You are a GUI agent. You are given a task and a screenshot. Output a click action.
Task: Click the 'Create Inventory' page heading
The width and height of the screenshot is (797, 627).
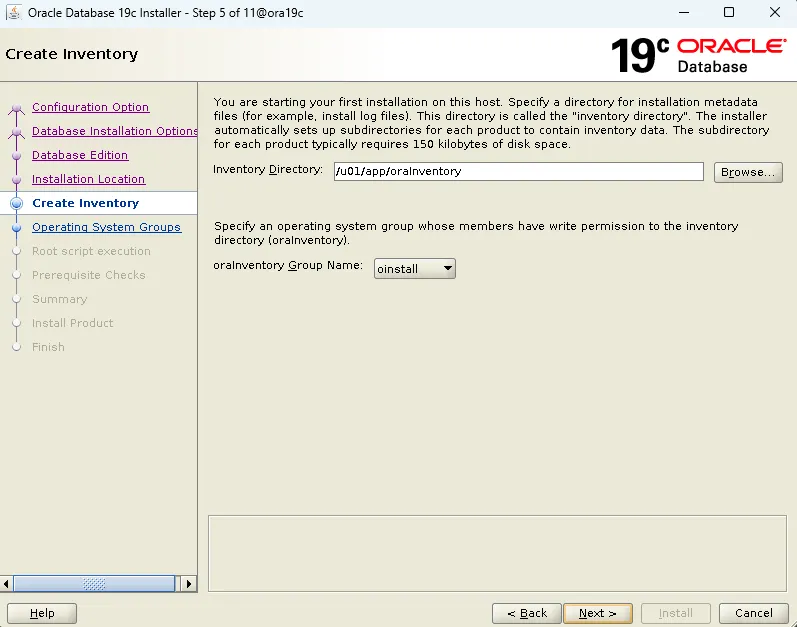pos(72,54)
